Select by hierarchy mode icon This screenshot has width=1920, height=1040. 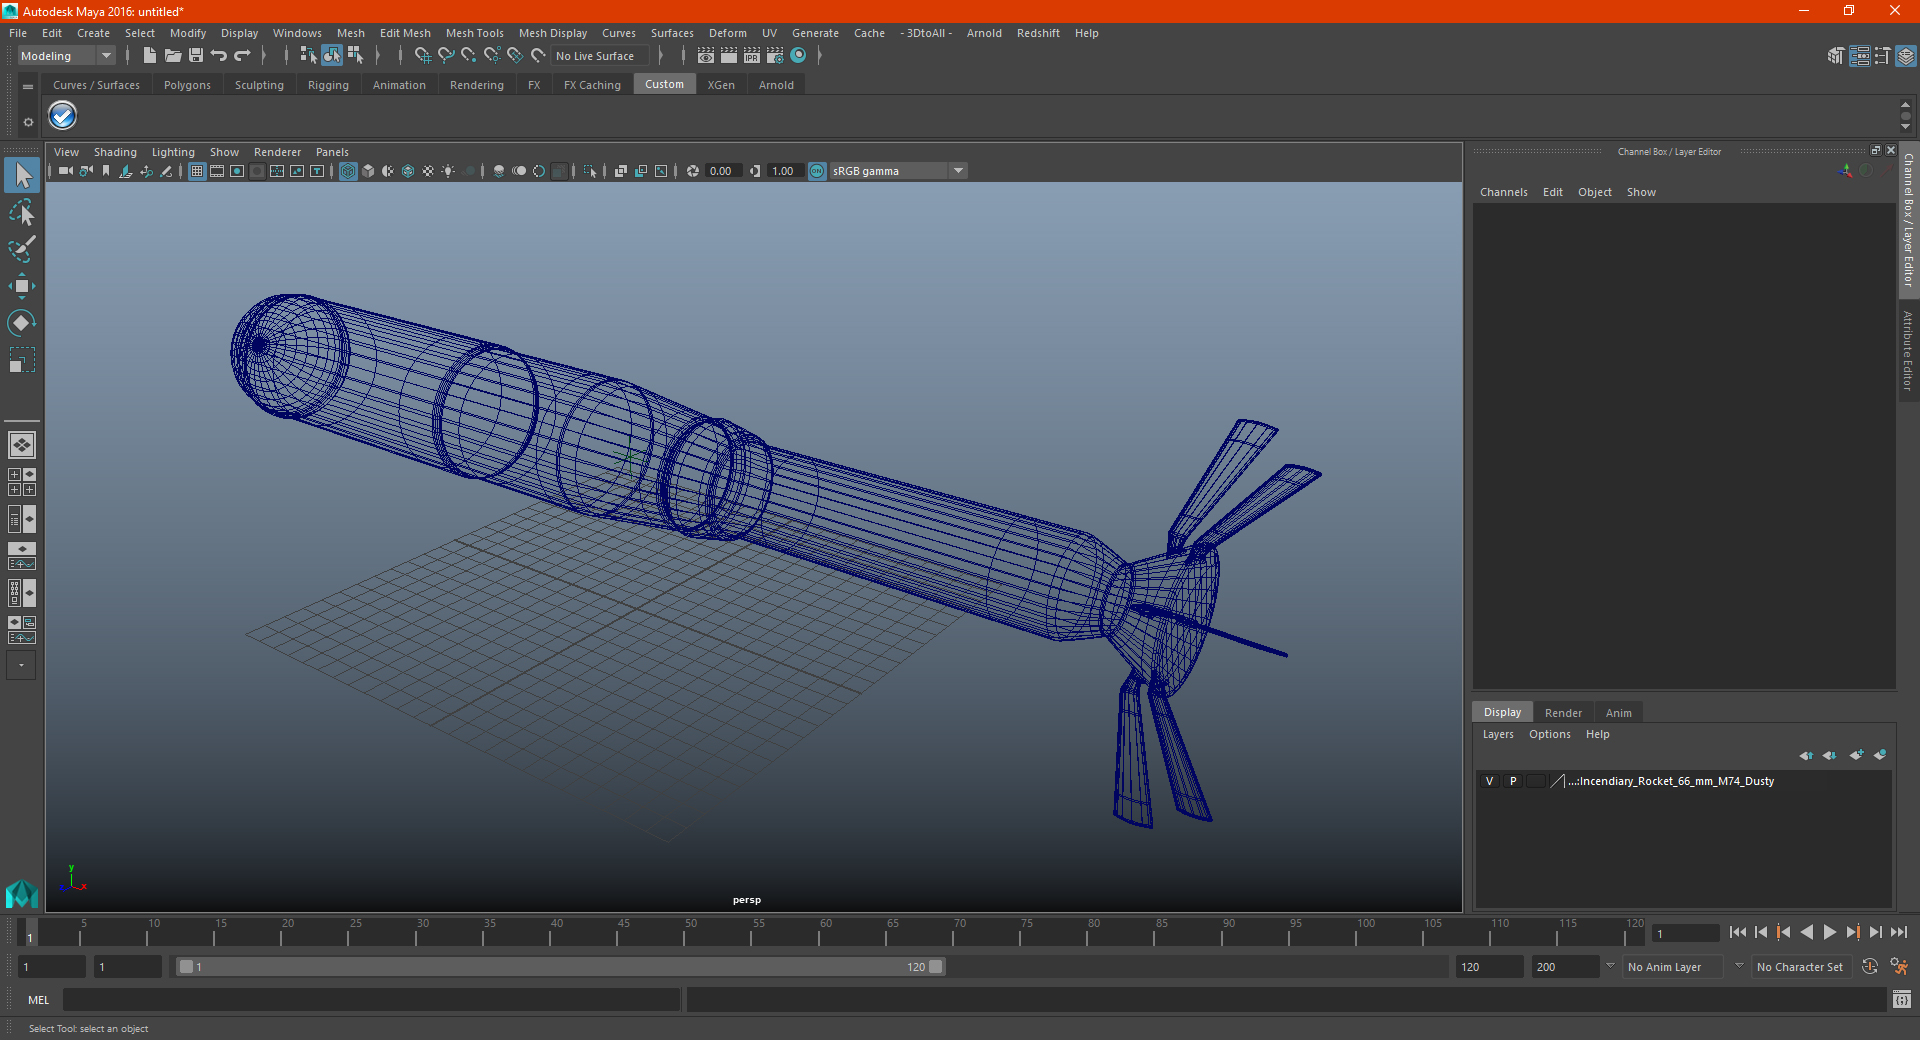point(308,56)
